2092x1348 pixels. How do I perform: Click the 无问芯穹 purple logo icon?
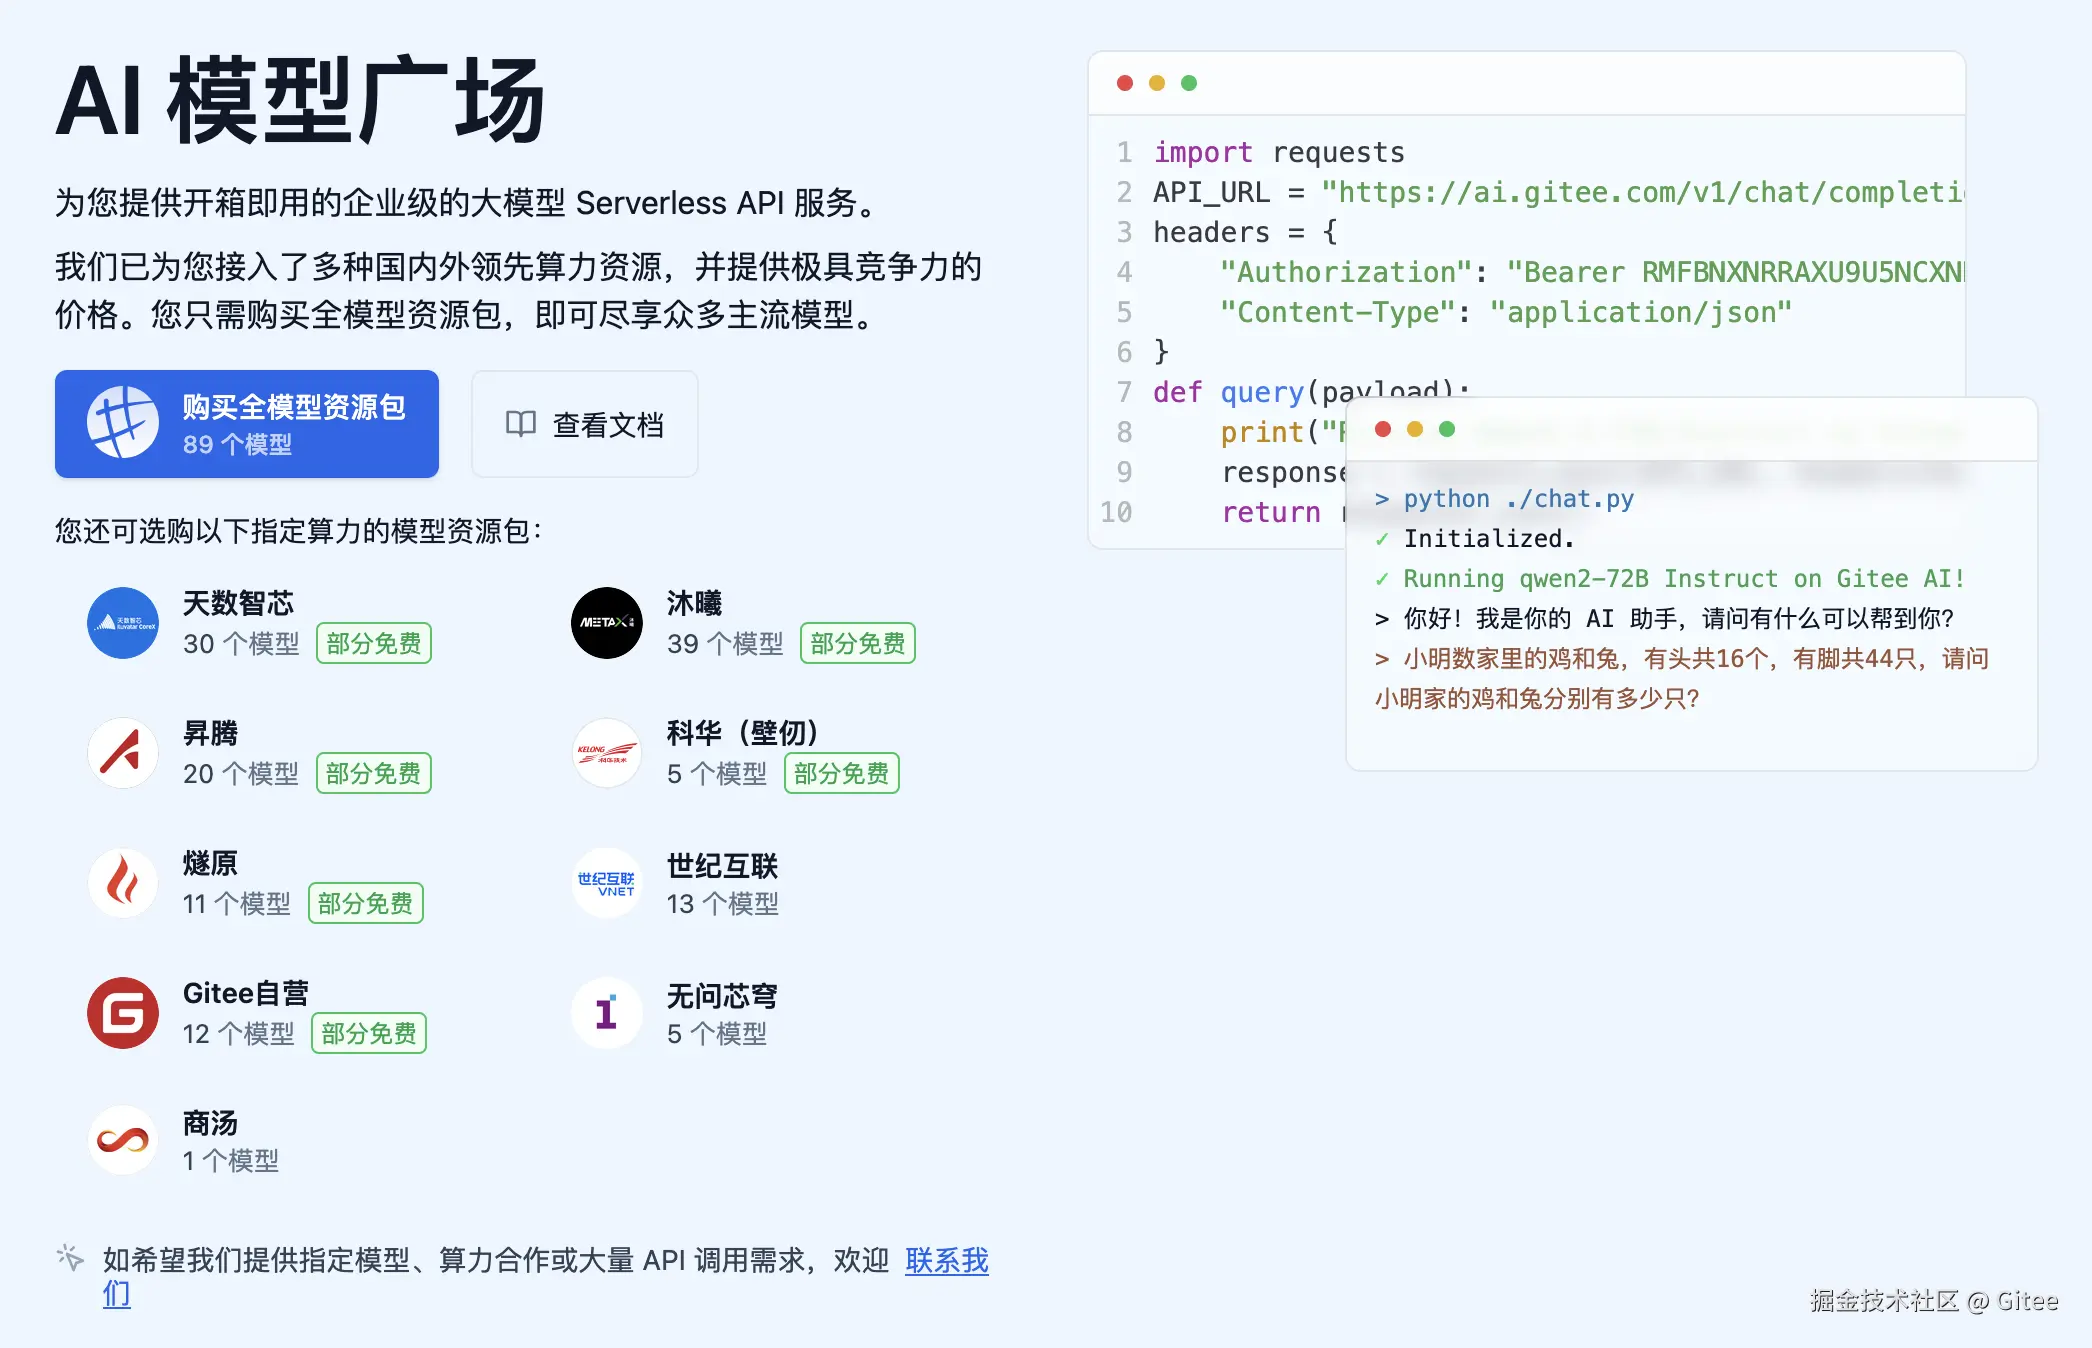click(606, 1013)
